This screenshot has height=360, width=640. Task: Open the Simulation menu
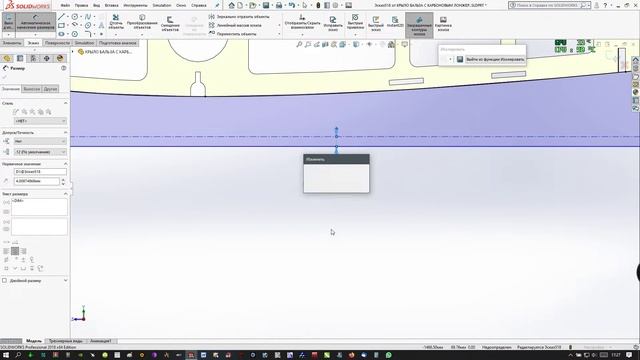(162, 5)
